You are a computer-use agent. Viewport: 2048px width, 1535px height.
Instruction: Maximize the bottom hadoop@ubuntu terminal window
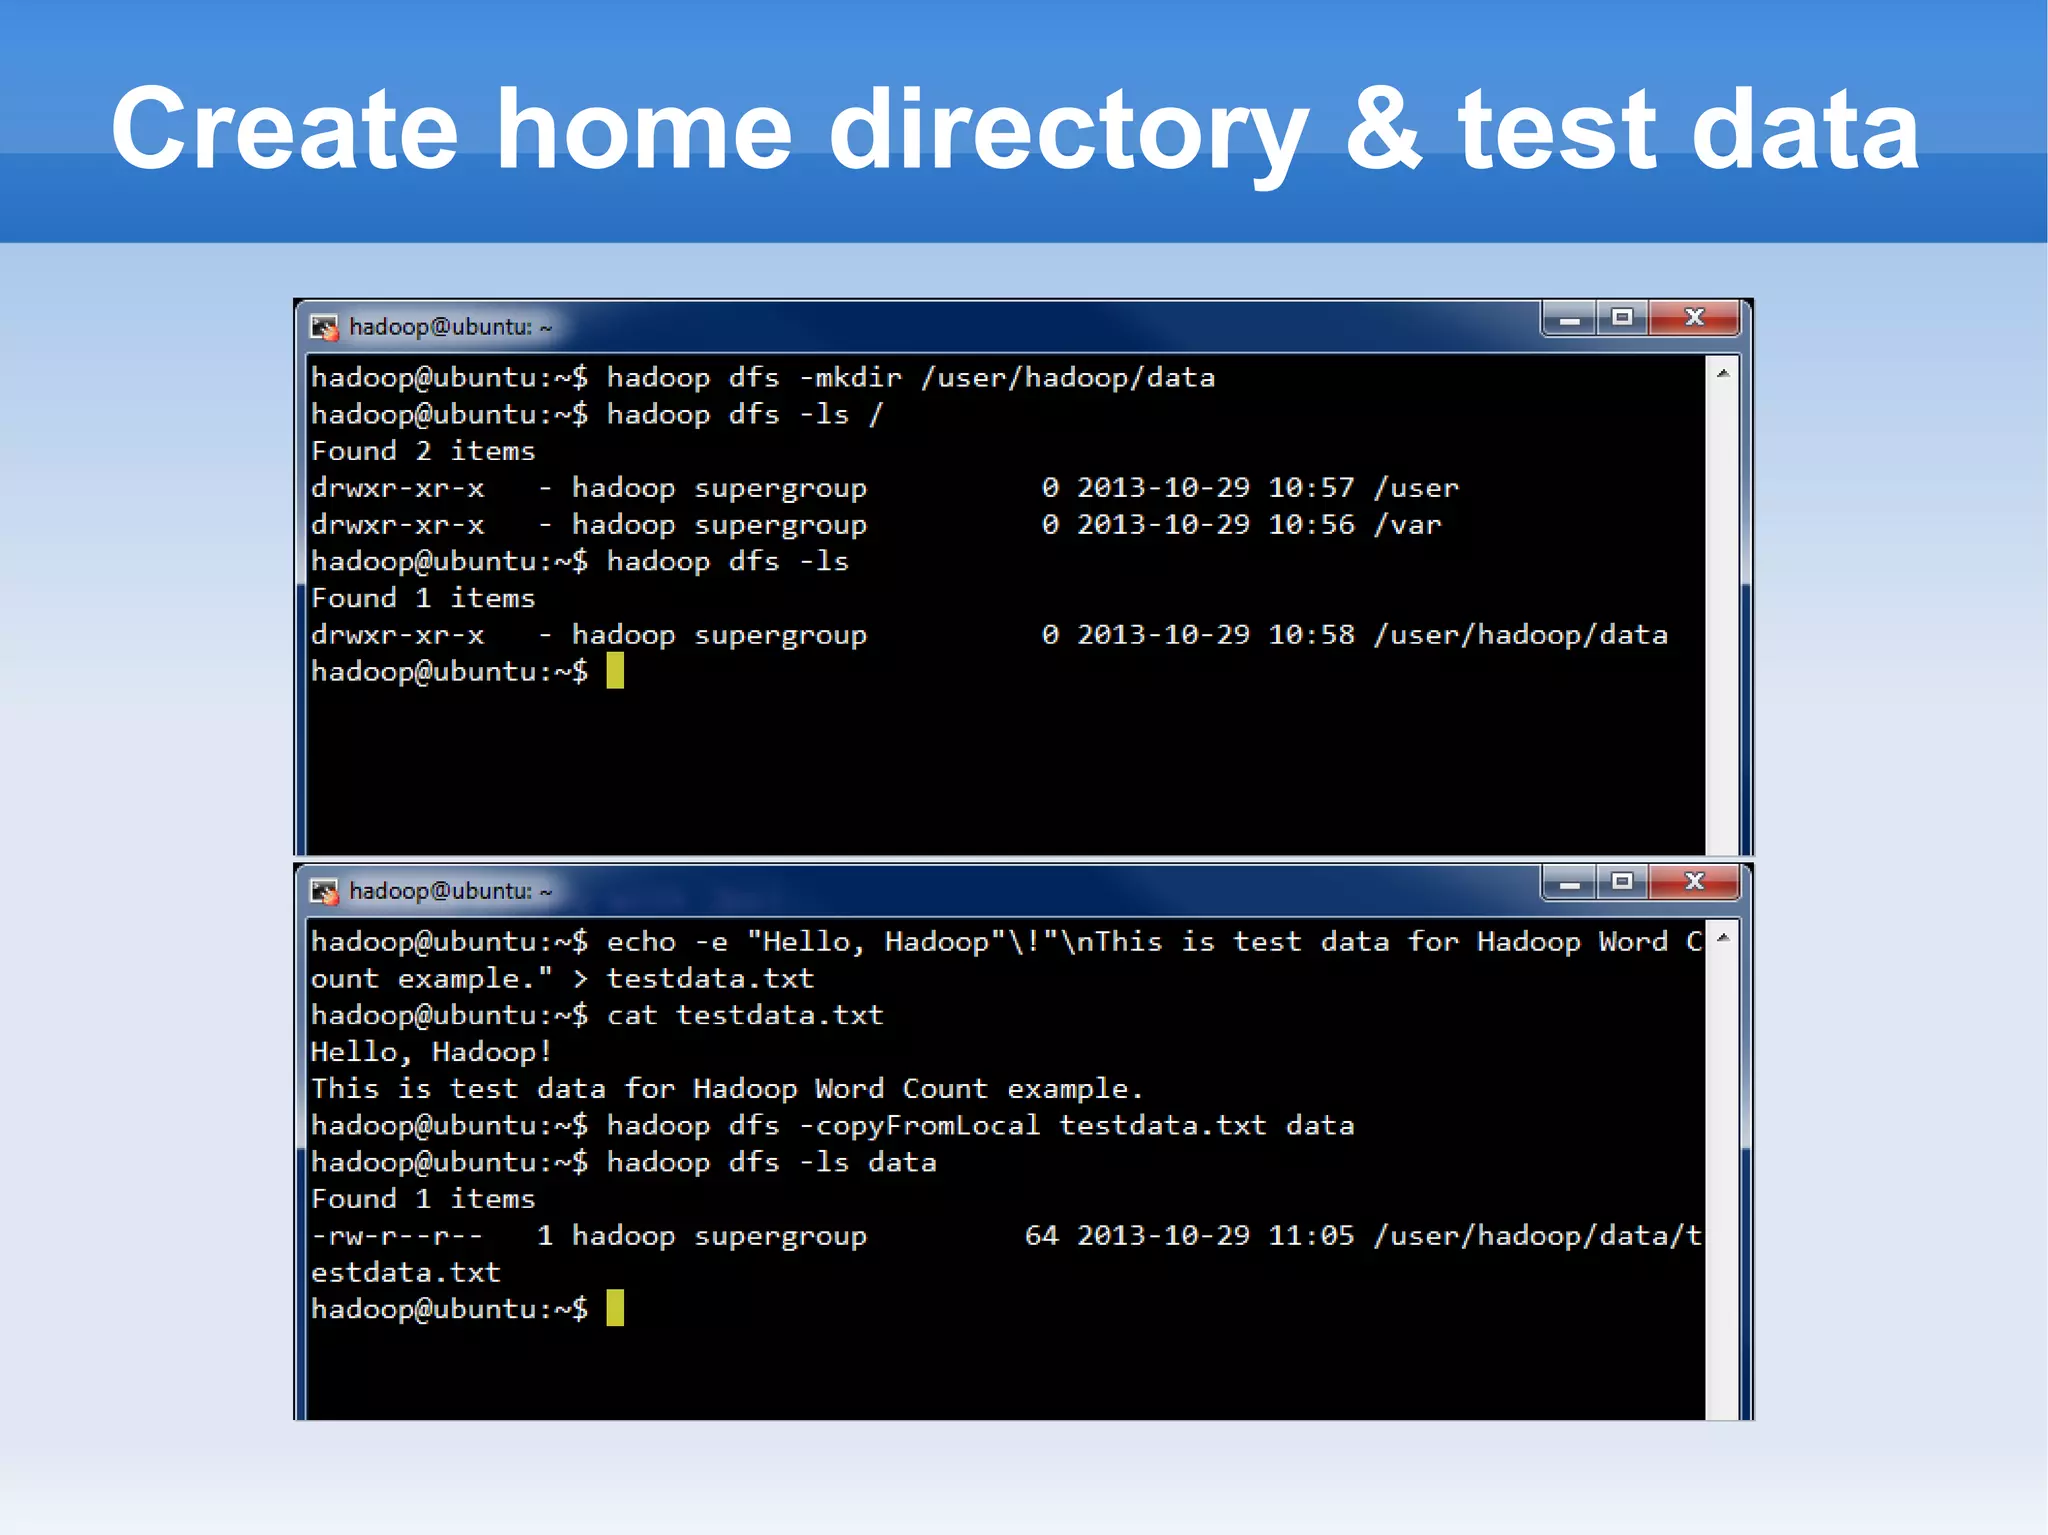pos(1622,883)
